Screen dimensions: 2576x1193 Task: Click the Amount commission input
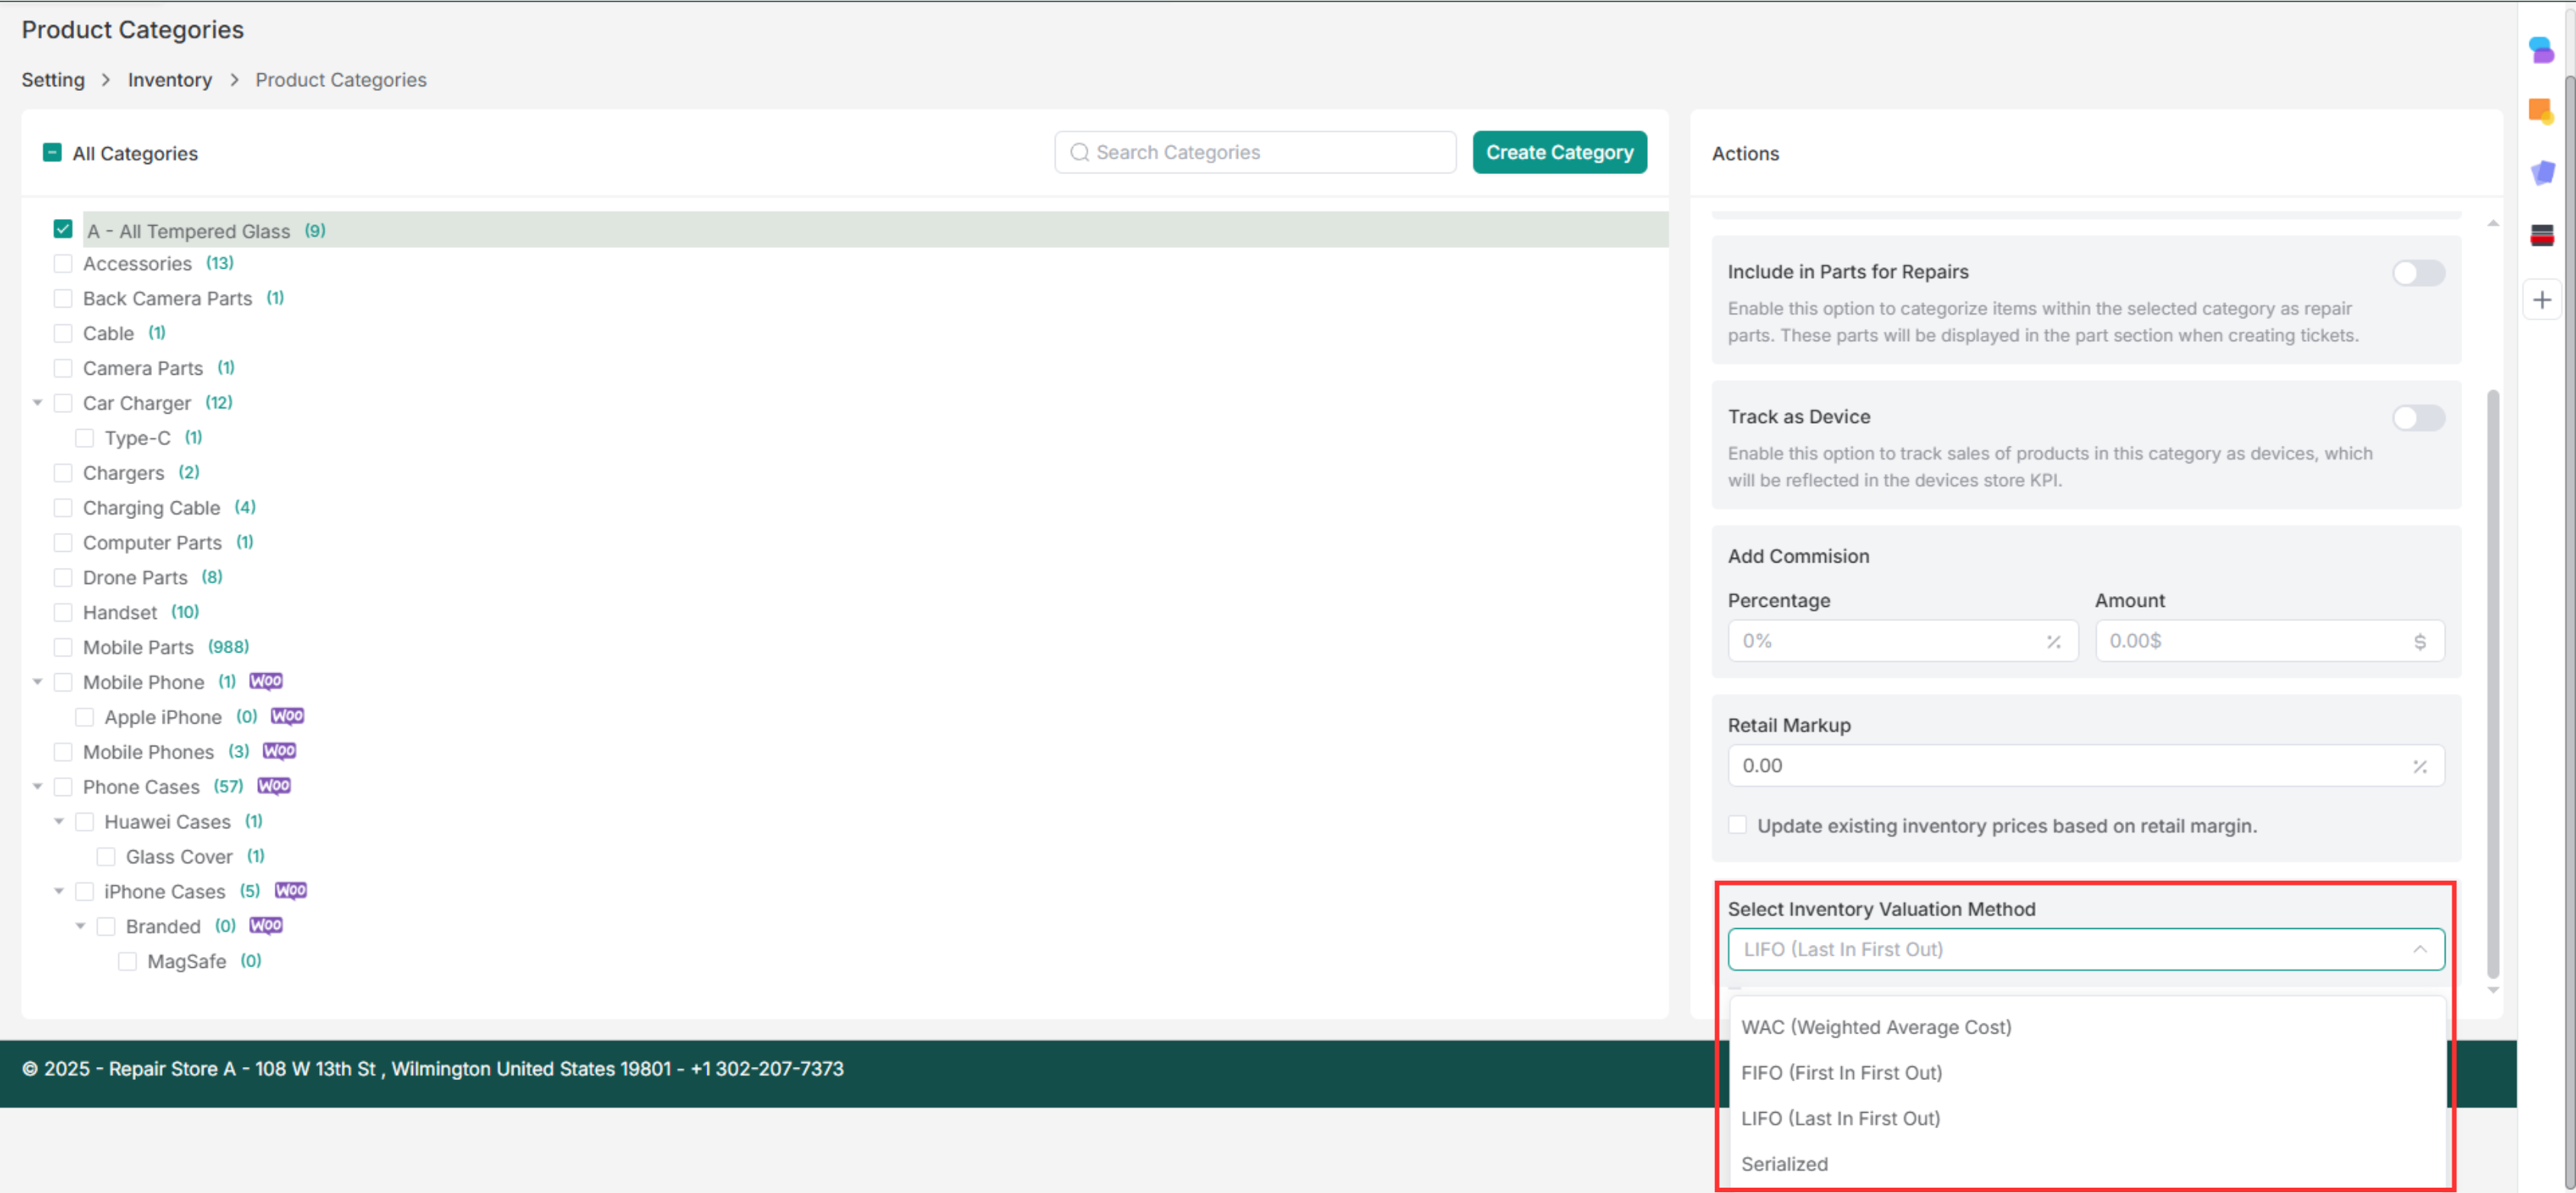2269,641
